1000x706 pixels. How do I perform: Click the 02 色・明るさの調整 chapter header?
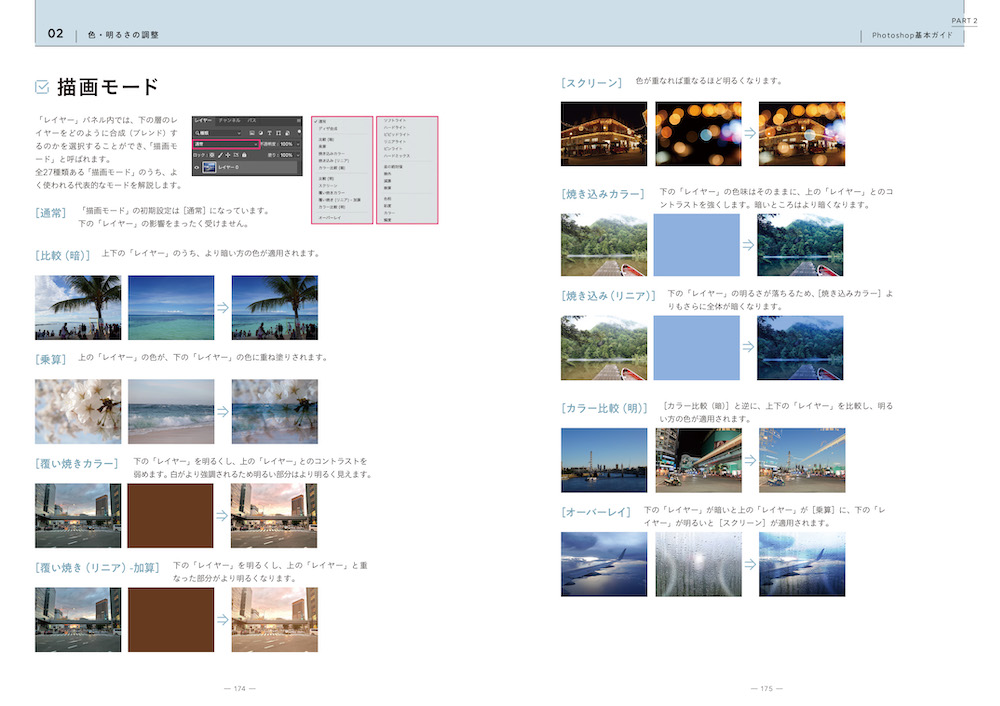click(103, 34)
